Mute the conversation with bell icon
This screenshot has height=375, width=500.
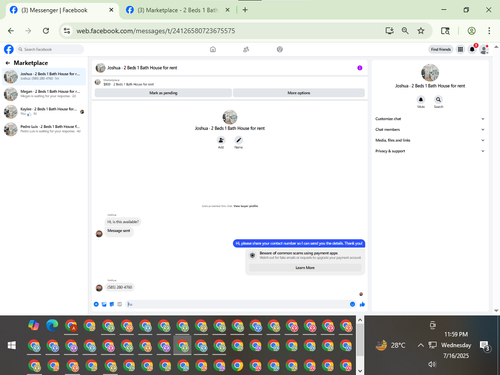pos(421,99)
